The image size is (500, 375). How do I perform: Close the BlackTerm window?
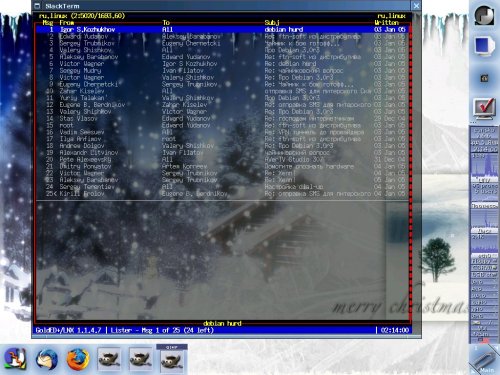[416, 6]
